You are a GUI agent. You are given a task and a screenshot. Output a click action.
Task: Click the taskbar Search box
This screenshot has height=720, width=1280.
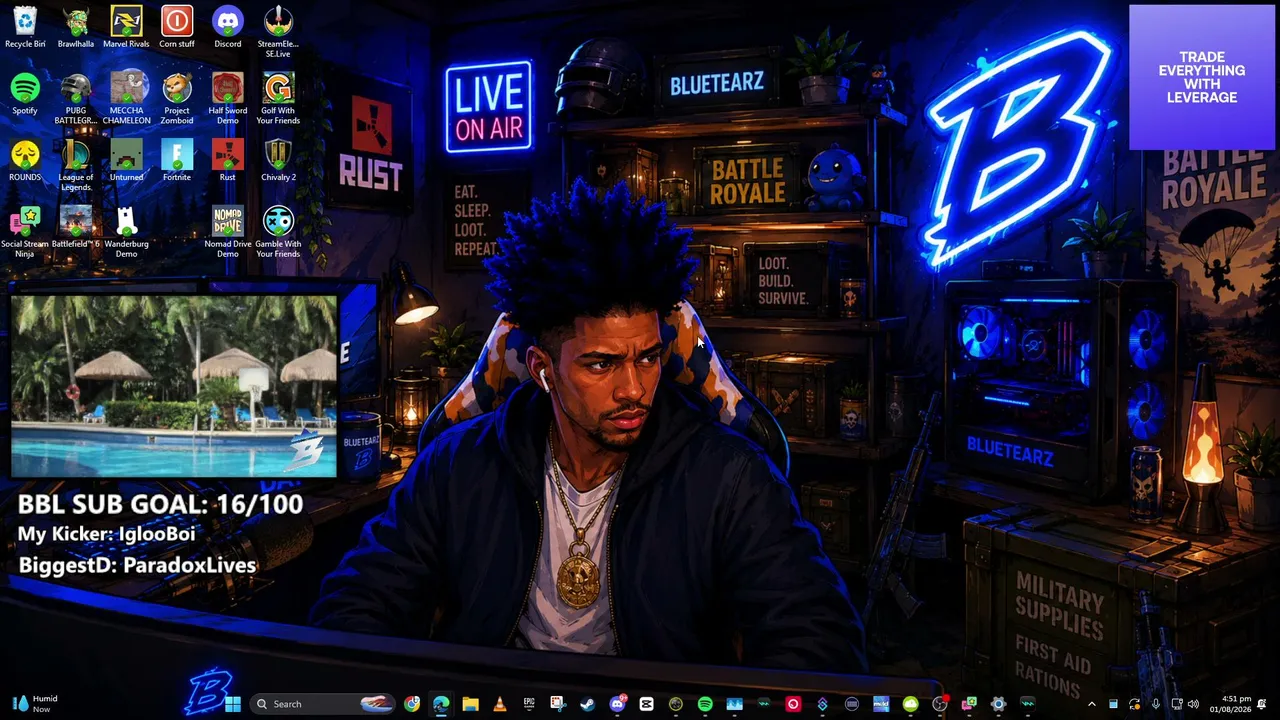(x=322, y=704)
